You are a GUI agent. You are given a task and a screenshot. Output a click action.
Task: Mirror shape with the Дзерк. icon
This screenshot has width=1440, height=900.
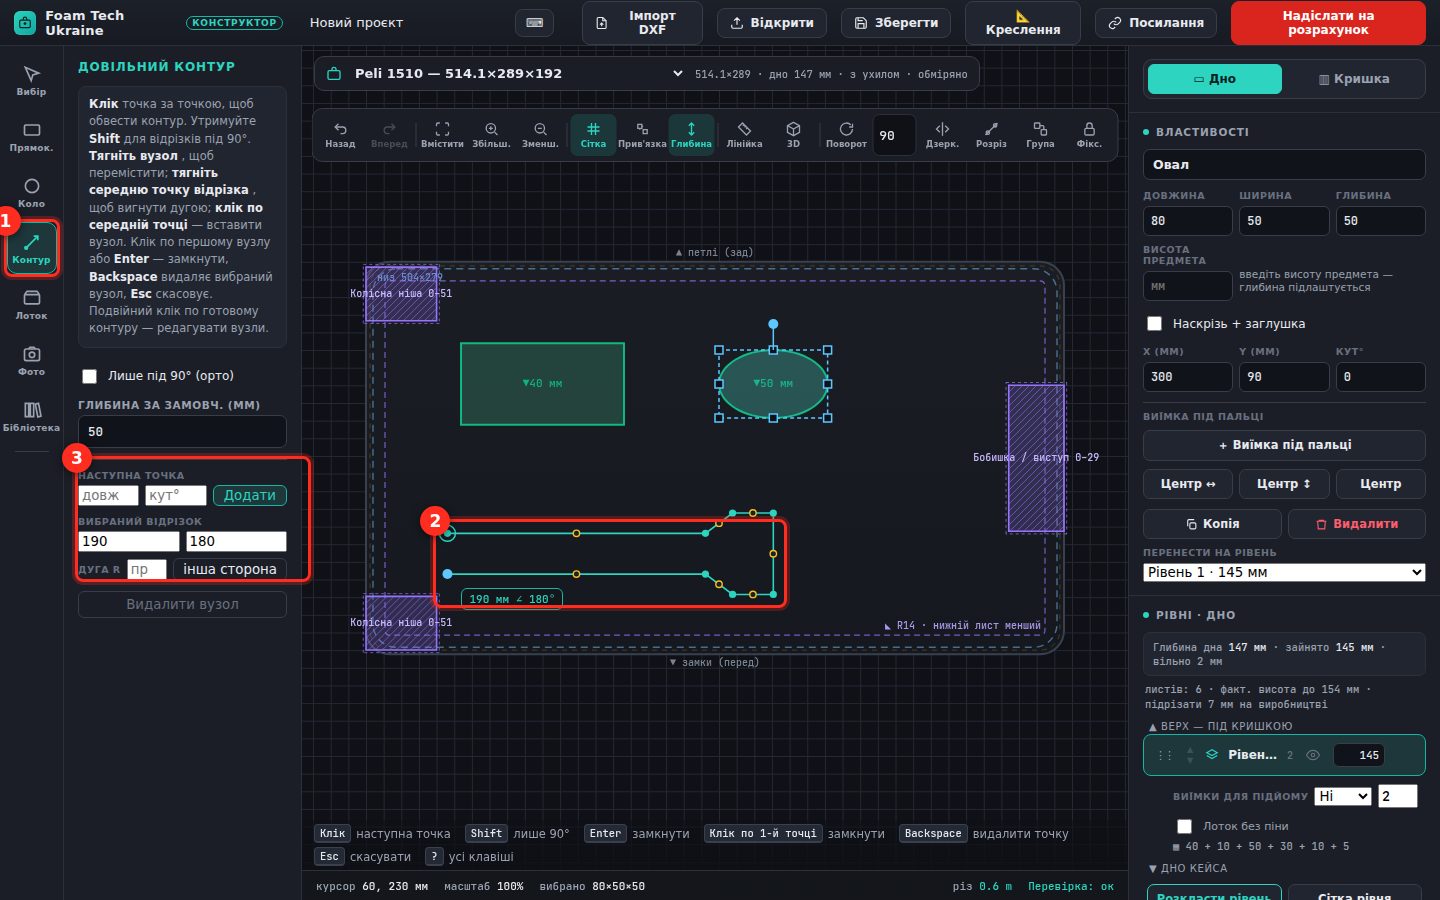942,135
